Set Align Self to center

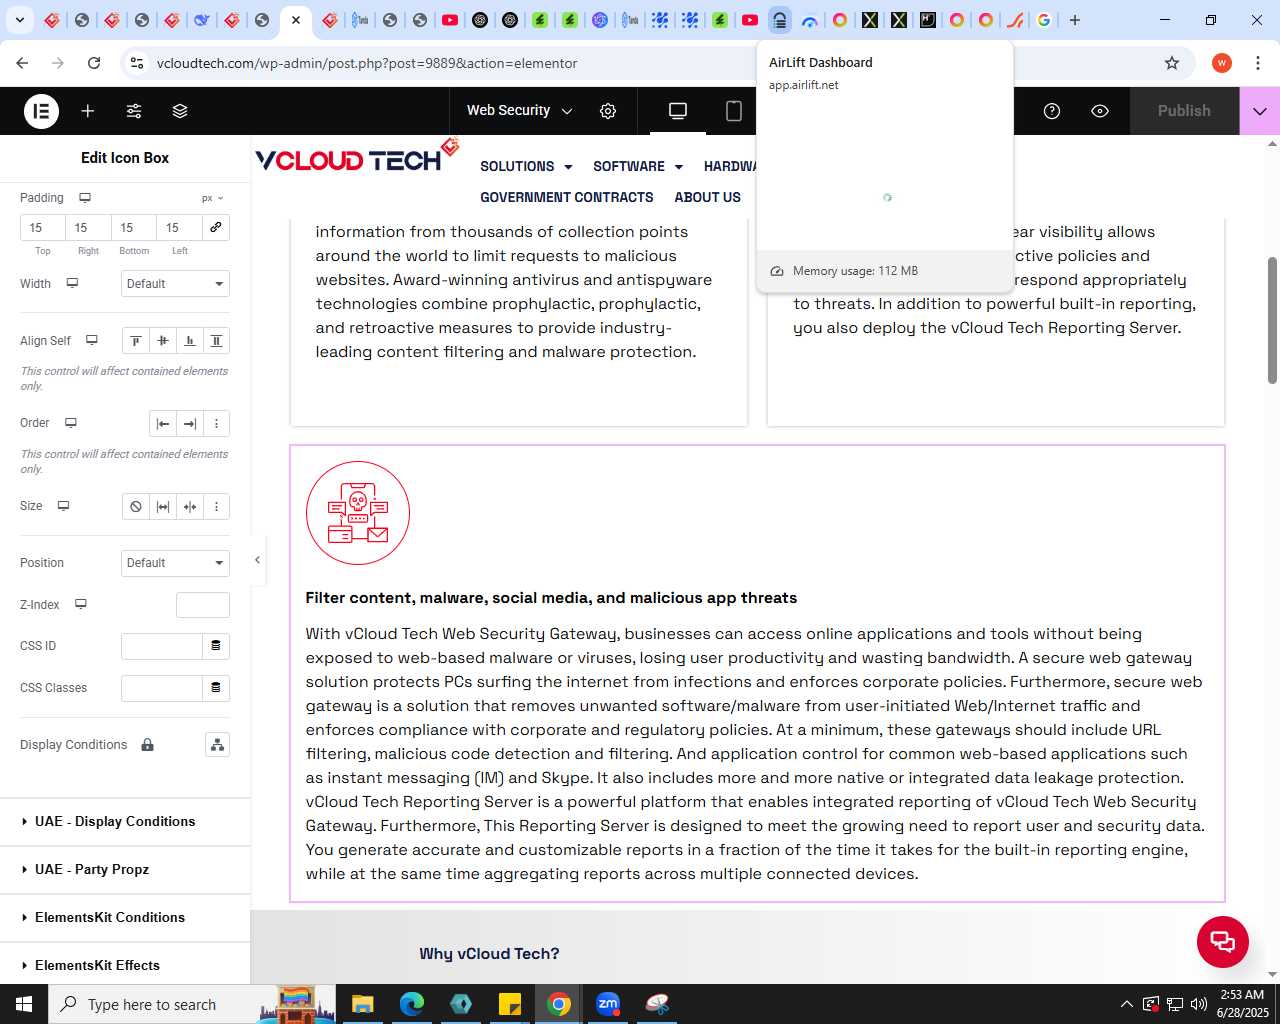pos(163,341)
